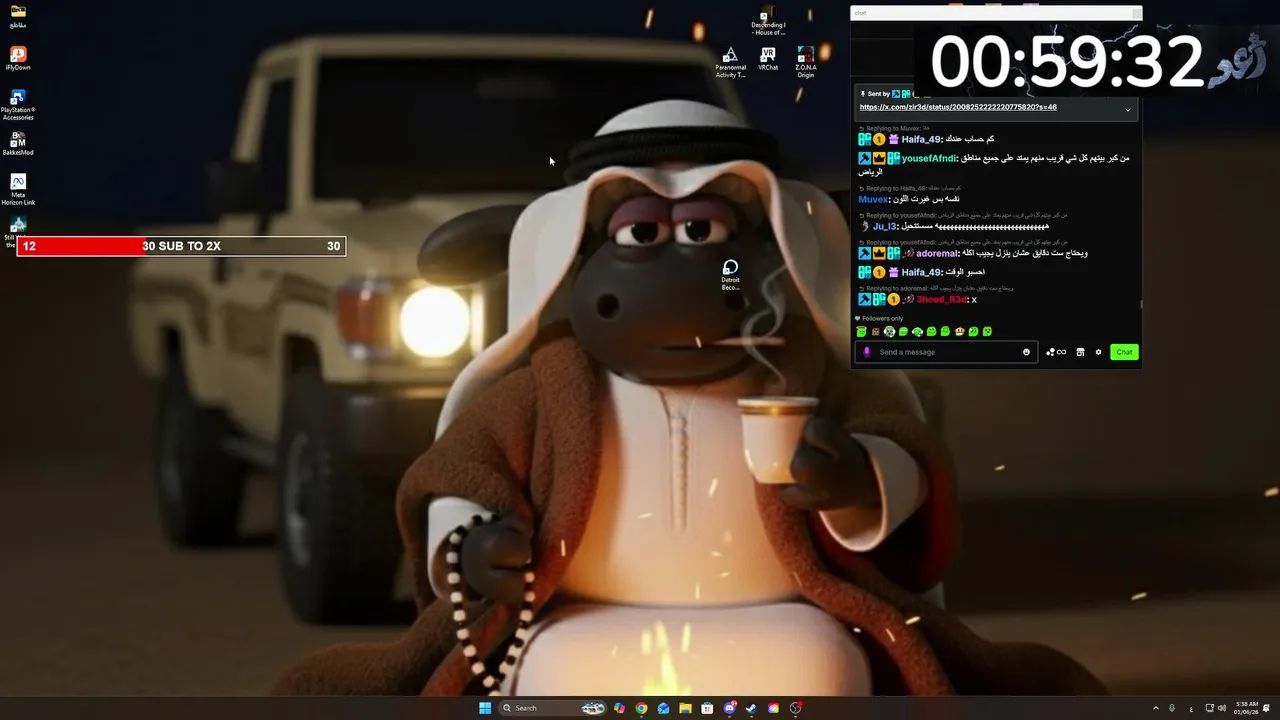
Task: Click the 'Replying to Muvex' line
Action: pyautogui.click(x=893, y=128)
